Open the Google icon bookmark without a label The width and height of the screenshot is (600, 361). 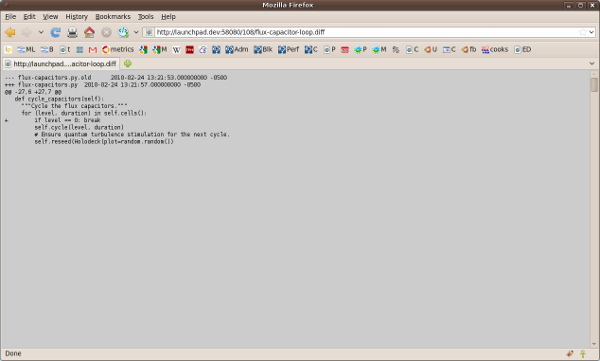click(143, 49)
